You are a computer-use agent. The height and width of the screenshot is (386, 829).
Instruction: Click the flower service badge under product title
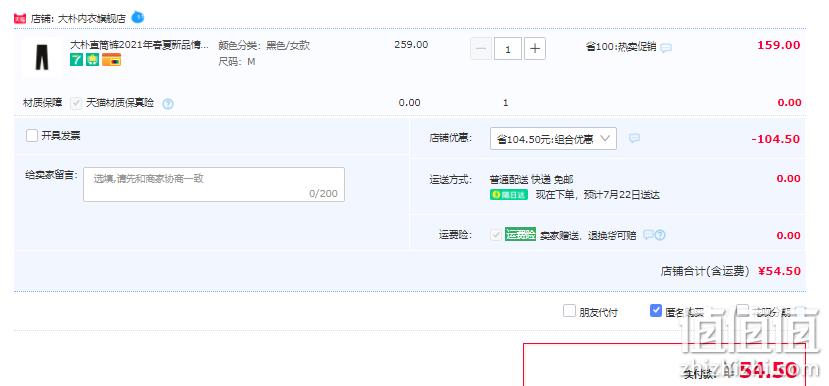pos(92,60)
